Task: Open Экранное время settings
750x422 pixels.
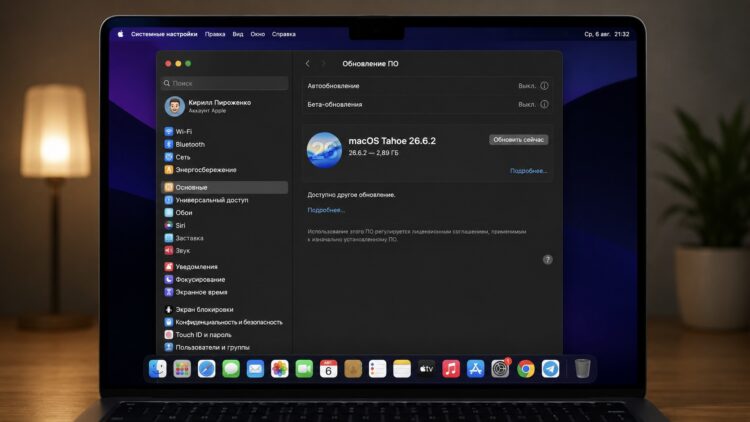Action: coord(225,292)
